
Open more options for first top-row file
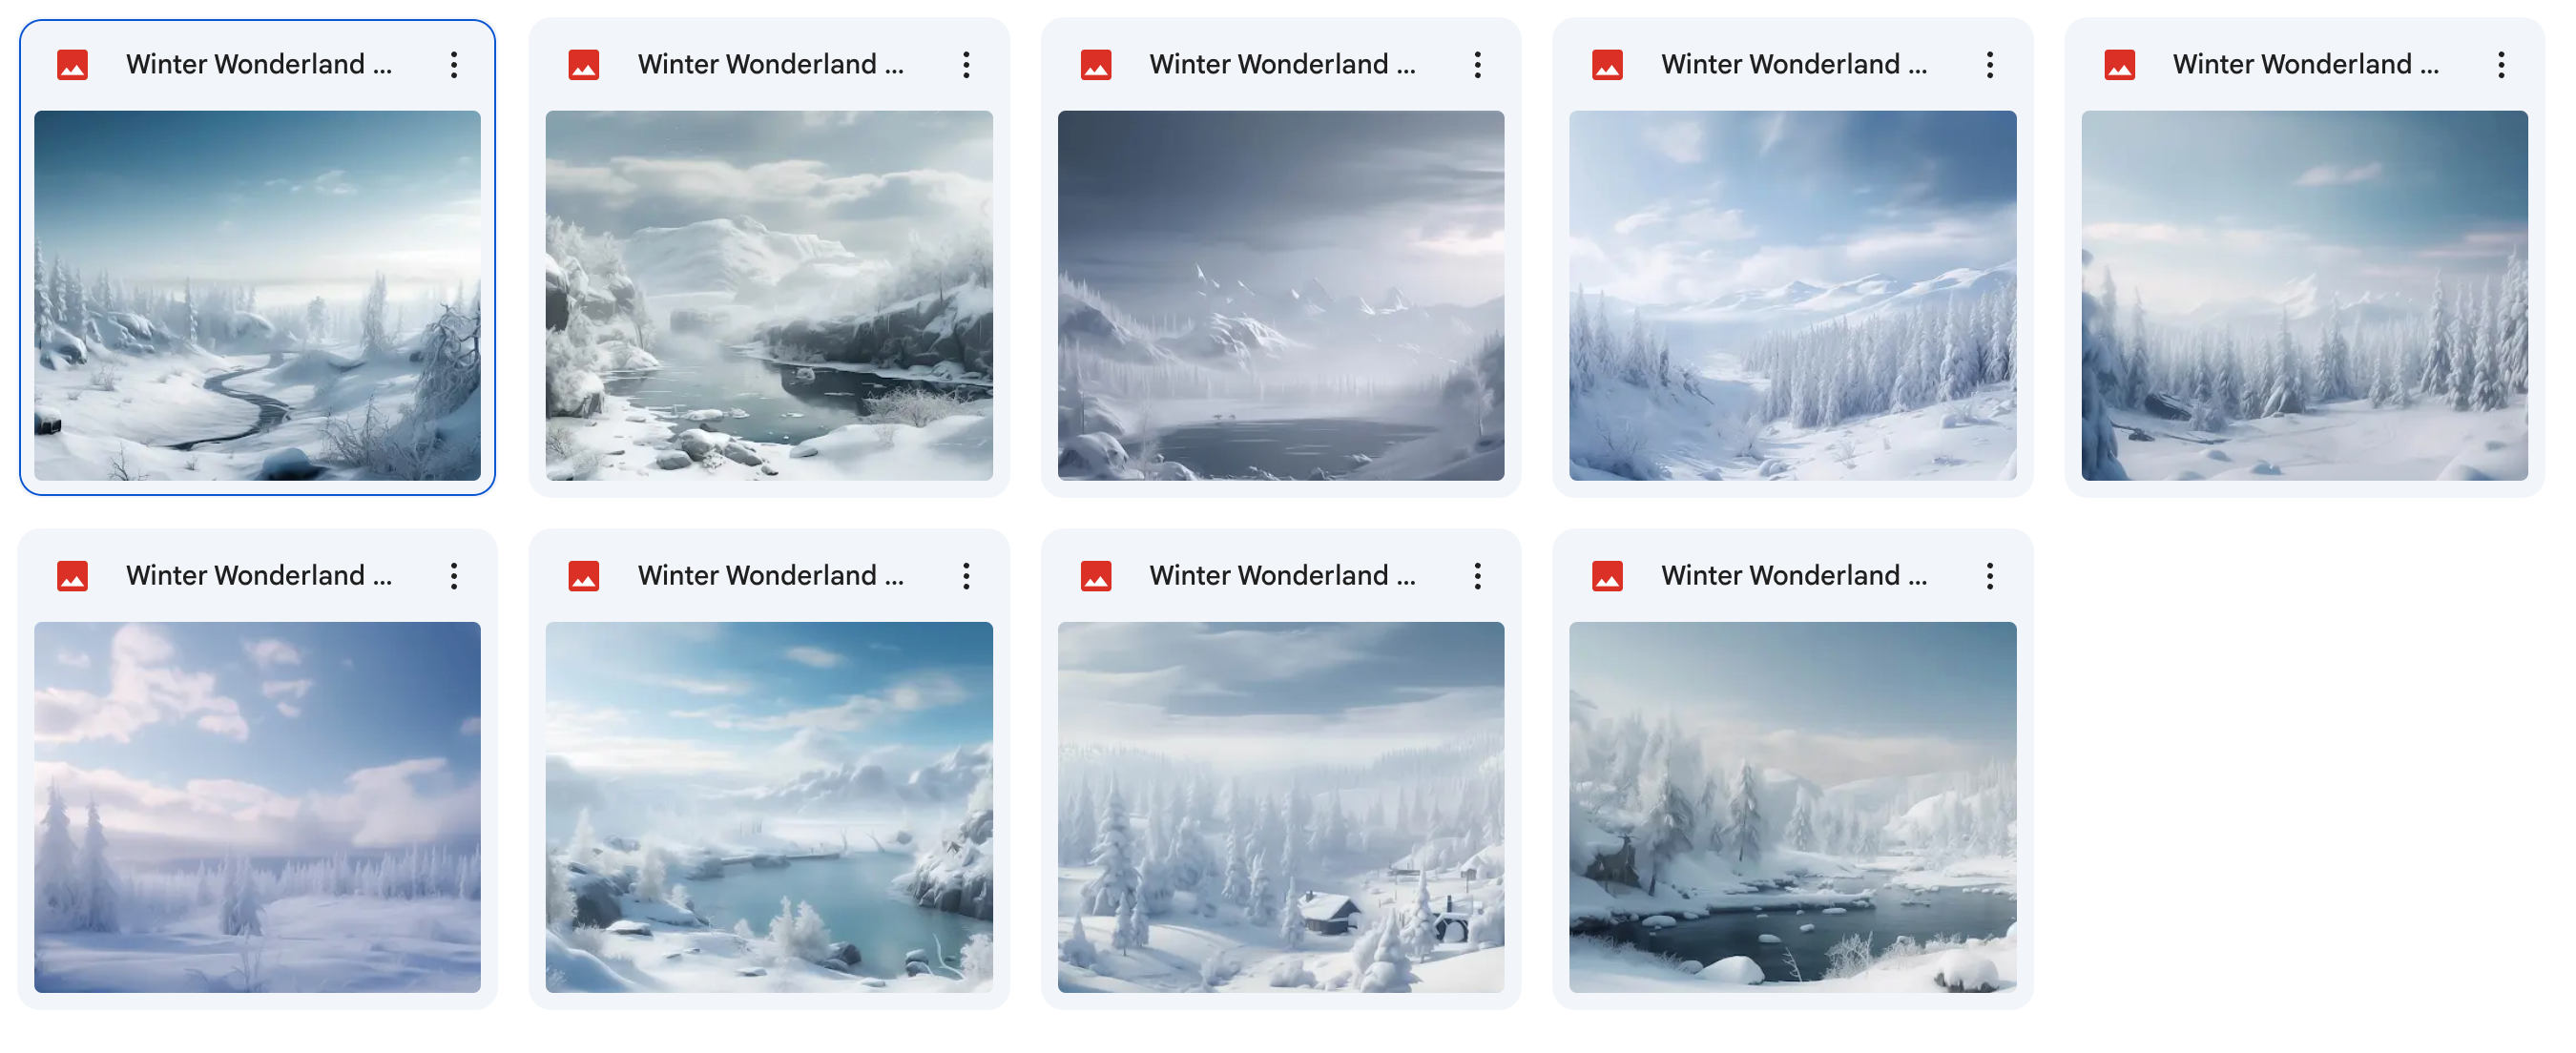(454, 65)
